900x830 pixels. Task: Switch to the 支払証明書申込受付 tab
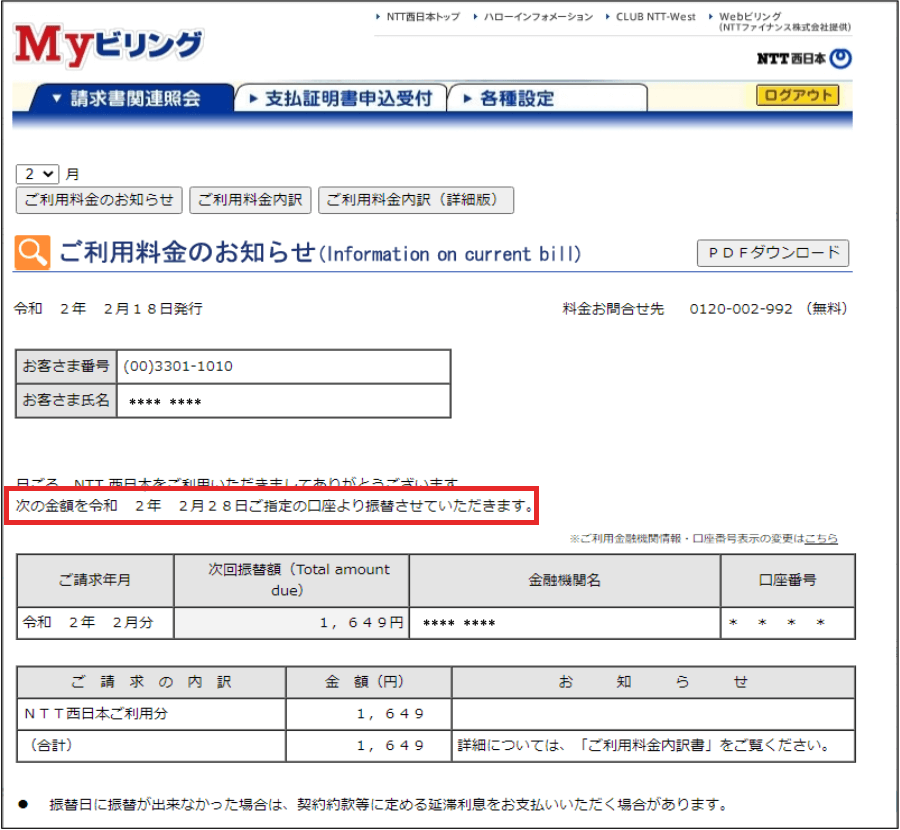340,98
